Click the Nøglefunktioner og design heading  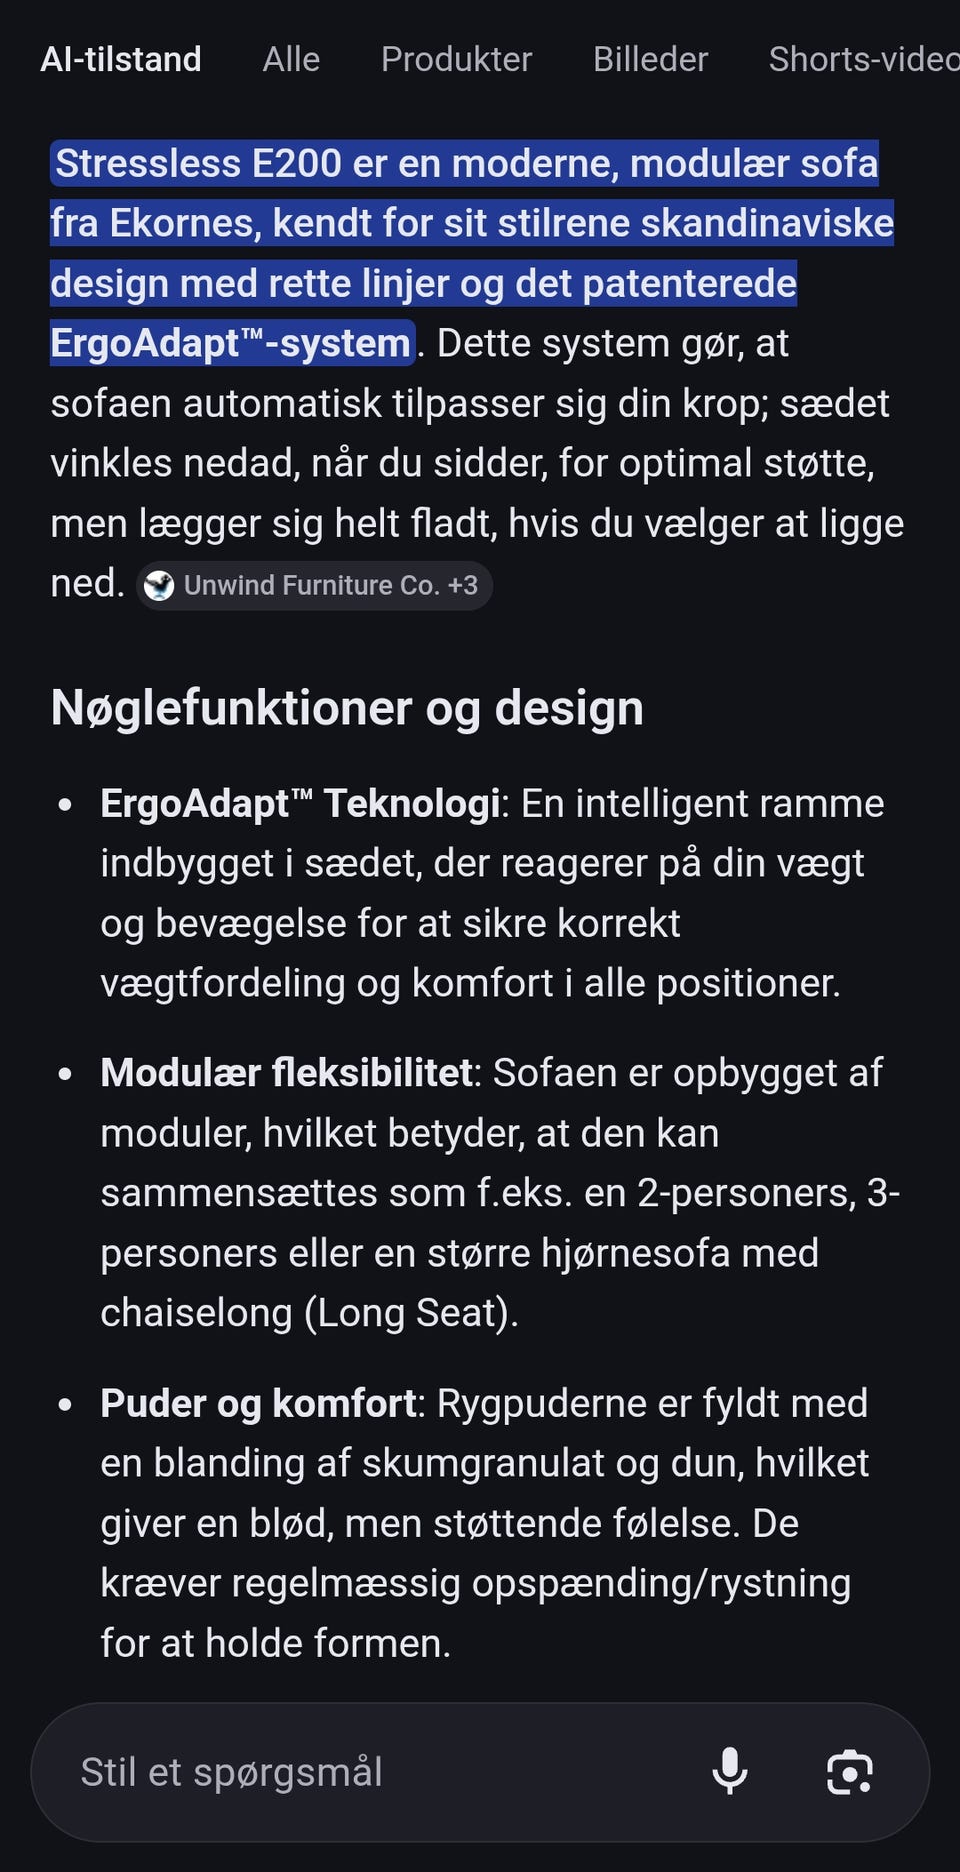click(347, 708)
